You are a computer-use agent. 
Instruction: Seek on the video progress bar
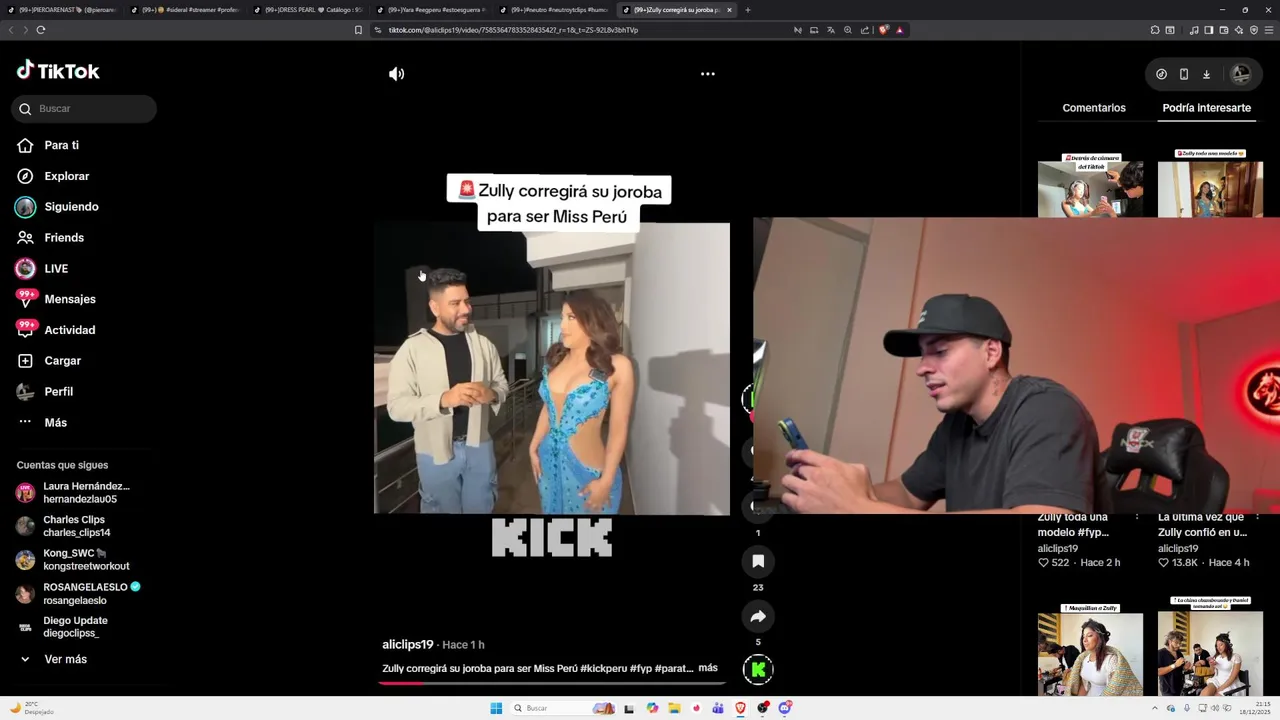552,683
